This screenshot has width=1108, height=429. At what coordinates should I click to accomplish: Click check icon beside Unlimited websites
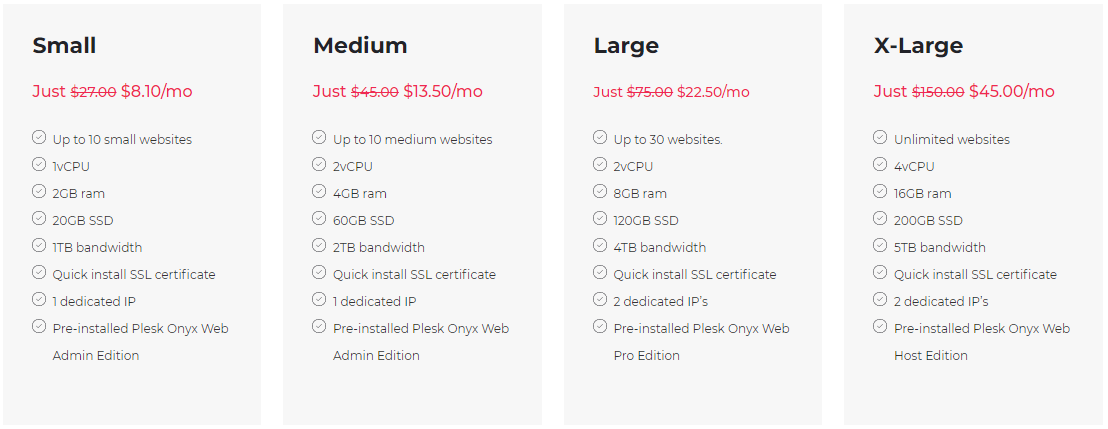(880, 137)
